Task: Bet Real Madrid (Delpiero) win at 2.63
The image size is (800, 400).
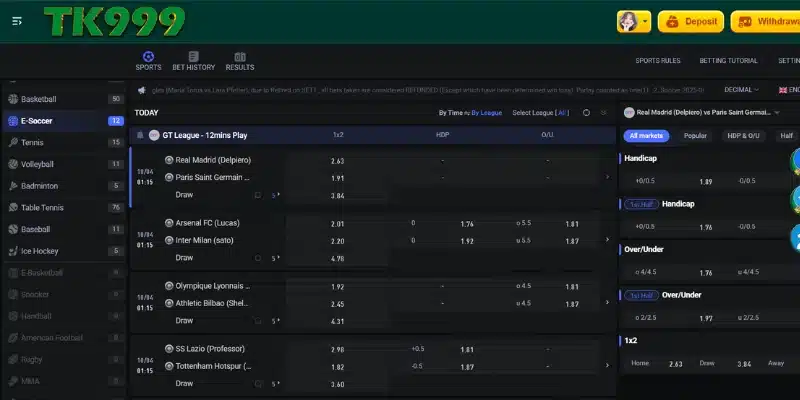Action: tap(337, 161)
